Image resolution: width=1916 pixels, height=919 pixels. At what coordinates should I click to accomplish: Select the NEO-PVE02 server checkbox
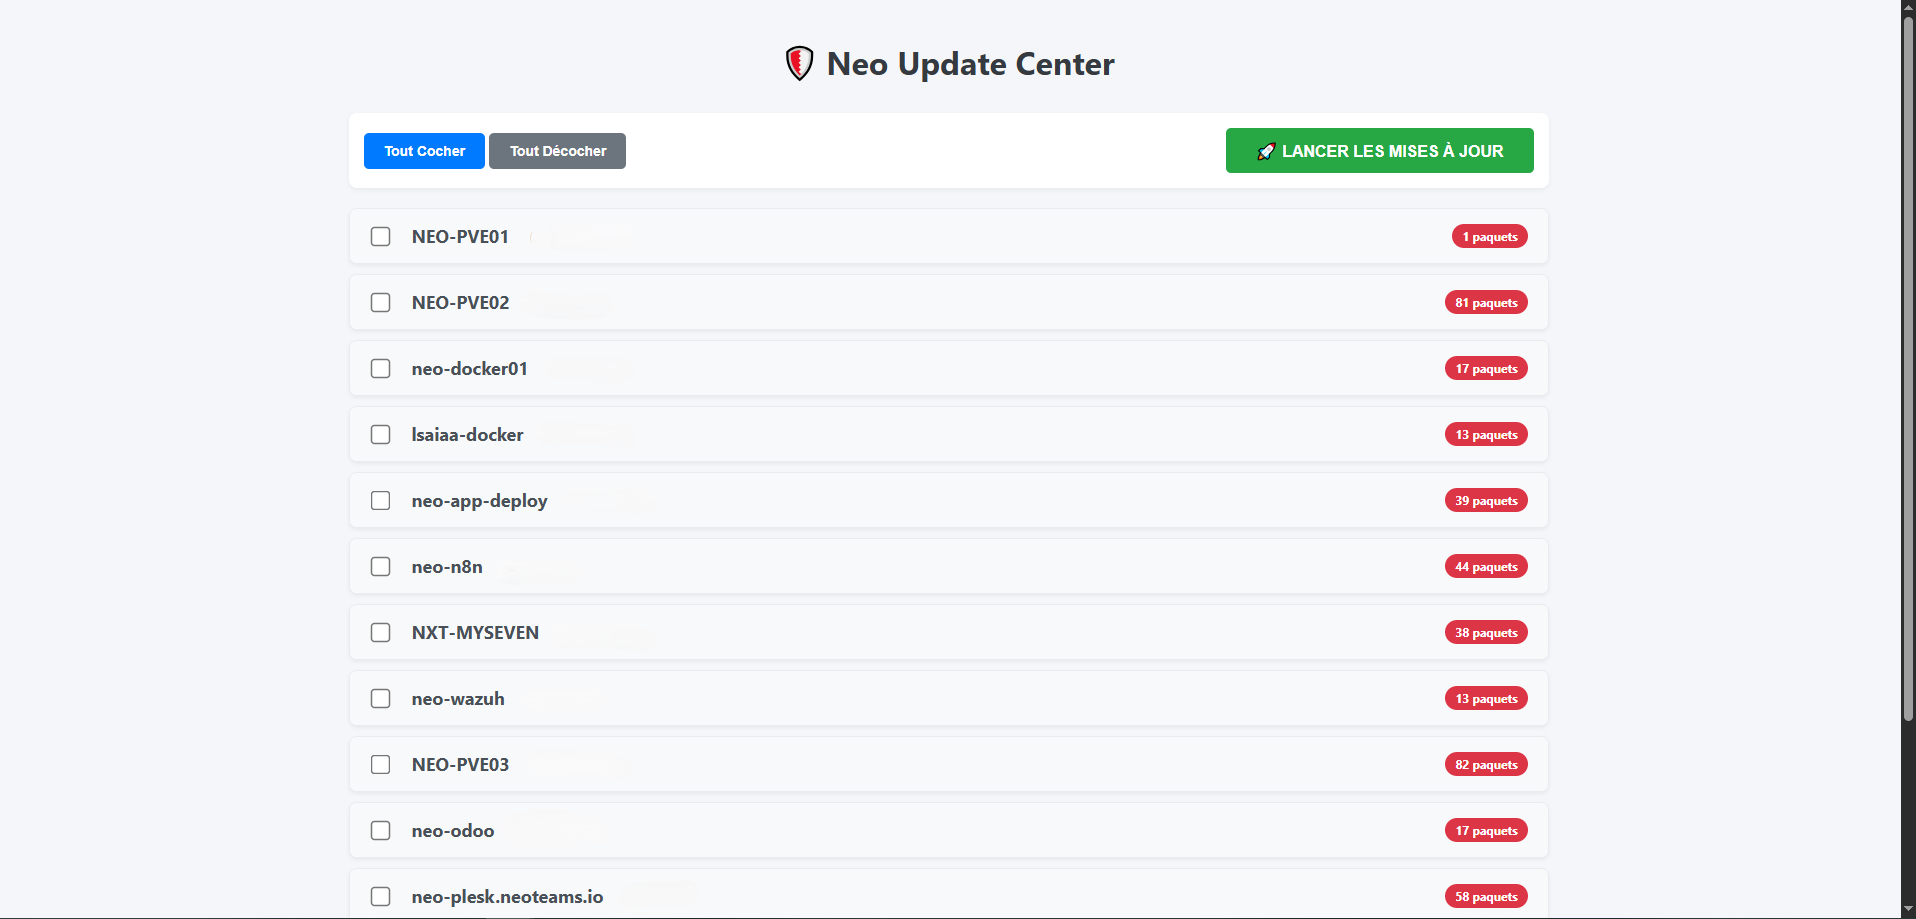tap(381, 303)
